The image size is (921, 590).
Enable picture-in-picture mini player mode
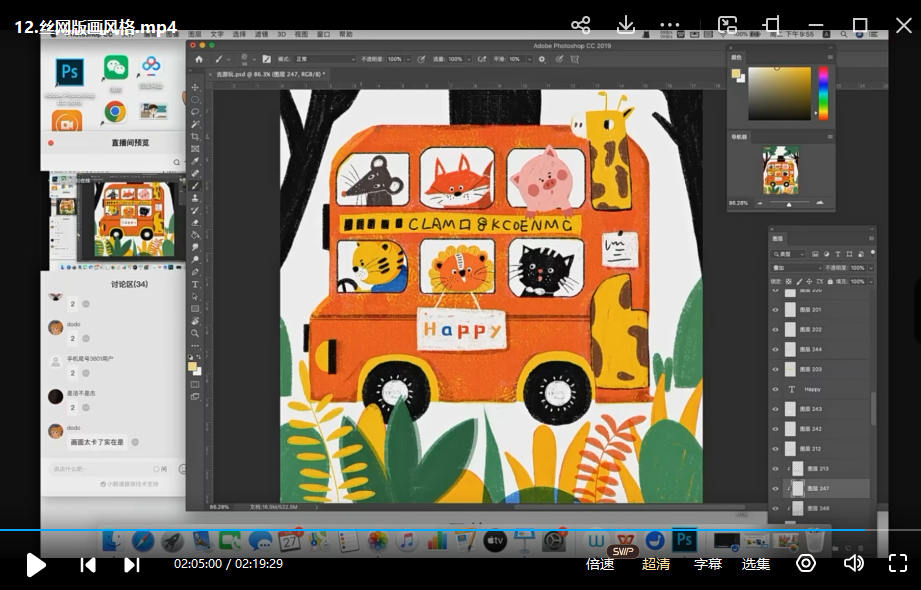tap(727, 25)
